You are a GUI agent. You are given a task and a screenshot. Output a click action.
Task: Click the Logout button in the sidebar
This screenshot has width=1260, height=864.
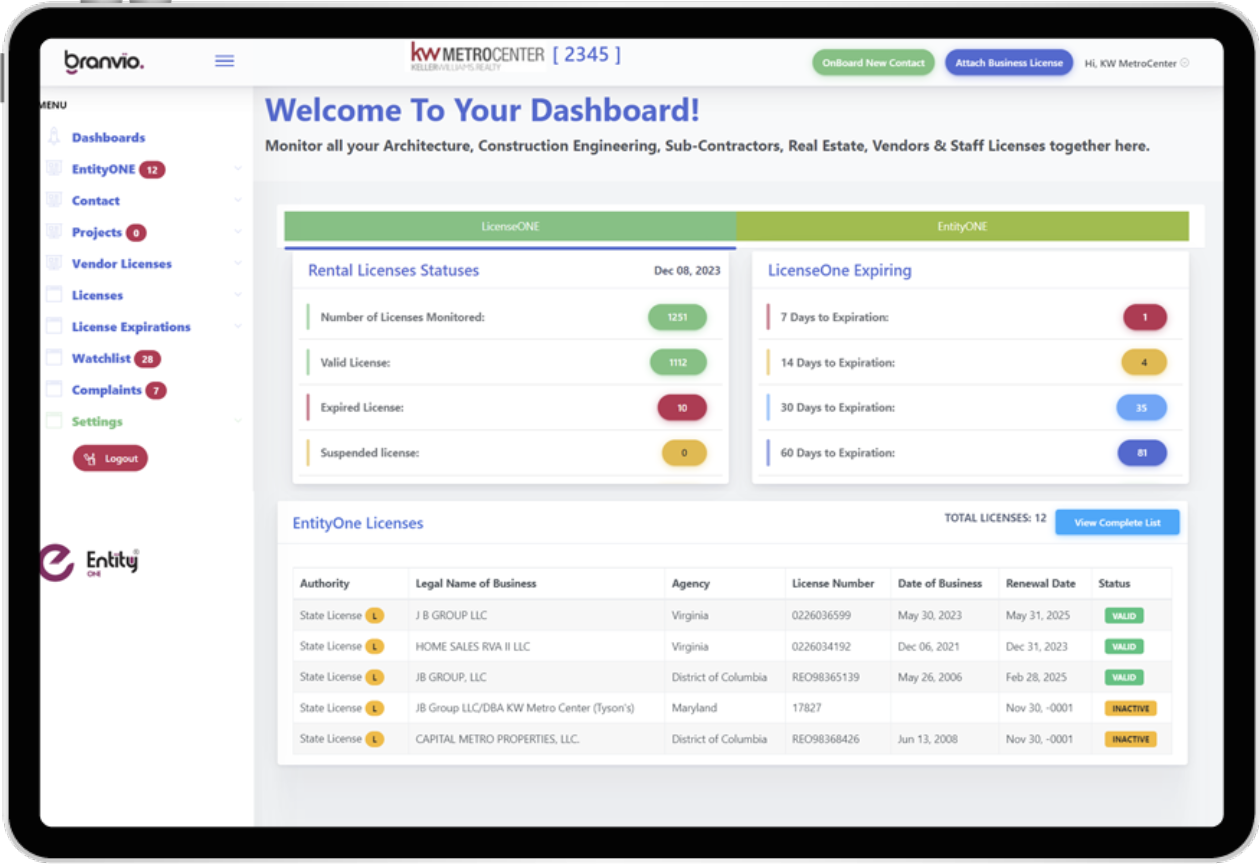coord(110,457)
